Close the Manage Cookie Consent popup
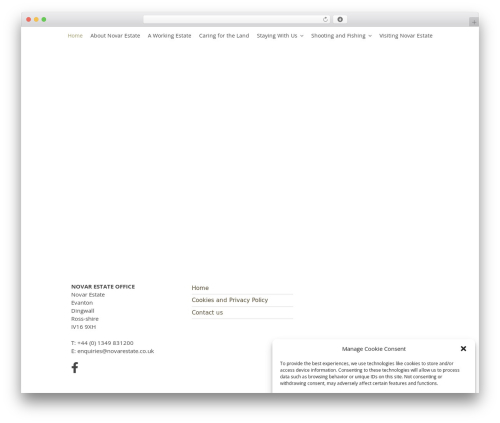This screenshot has width=500, height=423. (x=463, y=348)
